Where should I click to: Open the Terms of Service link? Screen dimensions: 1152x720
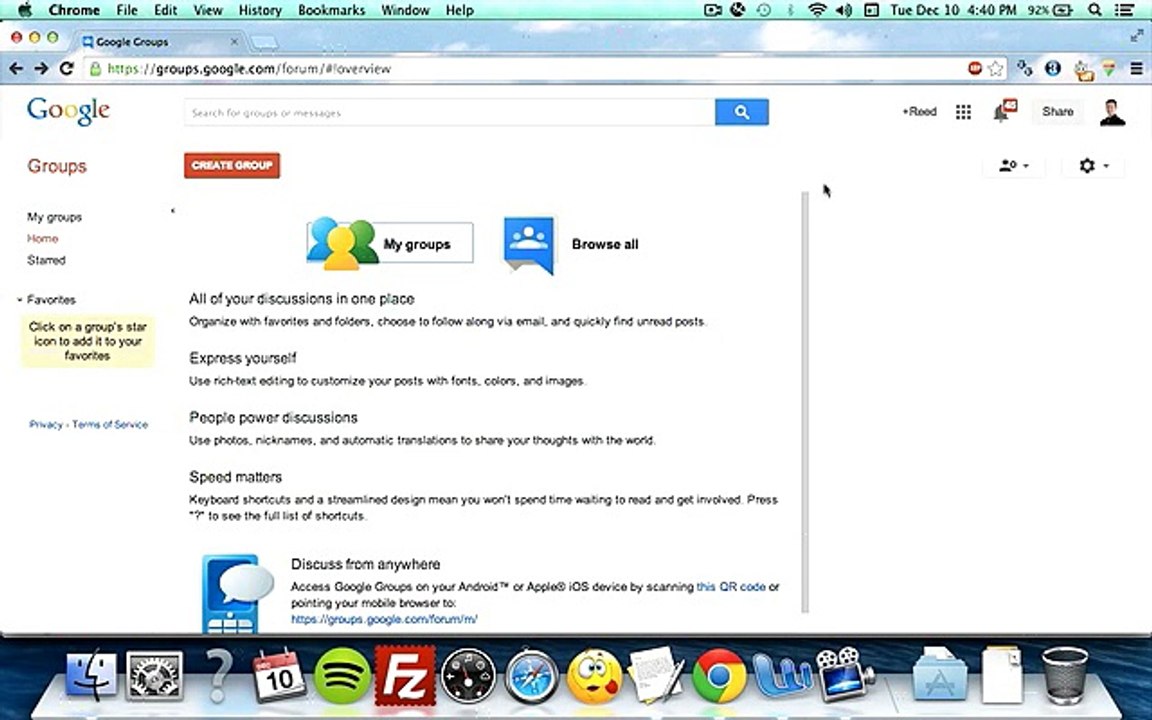(x=110, y=425)
